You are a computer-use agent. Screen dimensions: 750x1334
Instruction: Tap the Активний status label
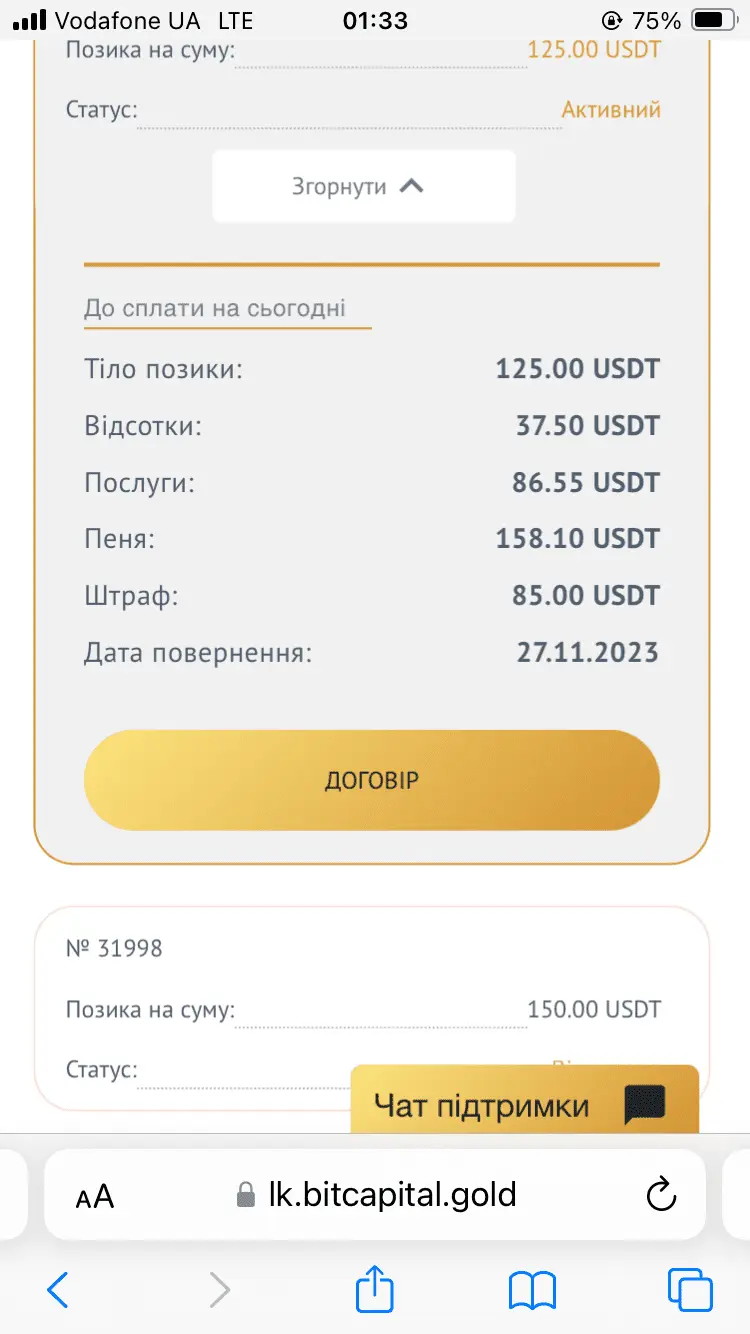611,109
